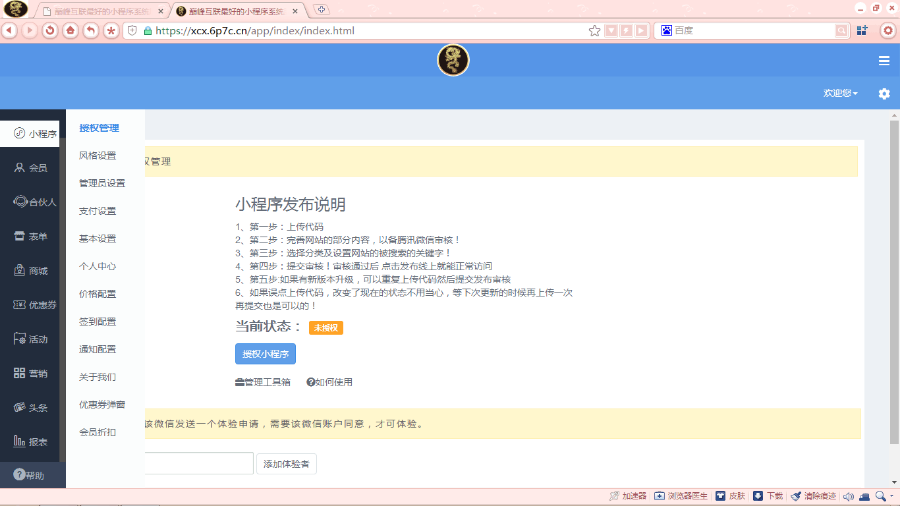
Task: Click the round browser menu icon top right
Action: click(887, 30)
